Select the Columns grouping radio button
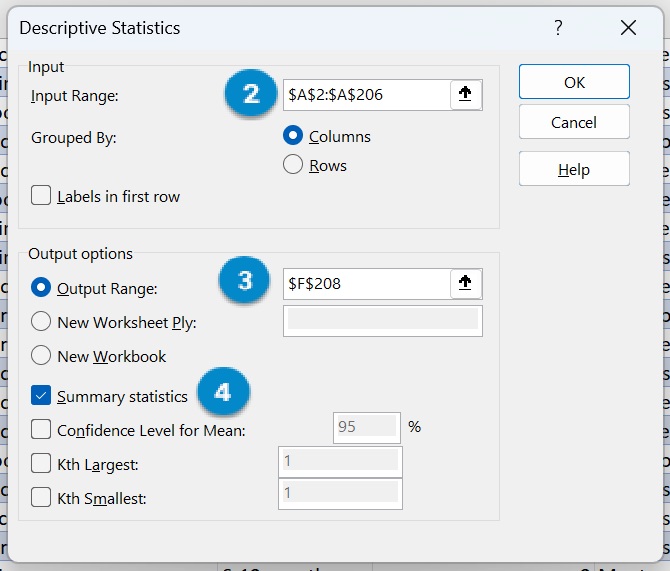670x571 pixels. tap(294, 136)
